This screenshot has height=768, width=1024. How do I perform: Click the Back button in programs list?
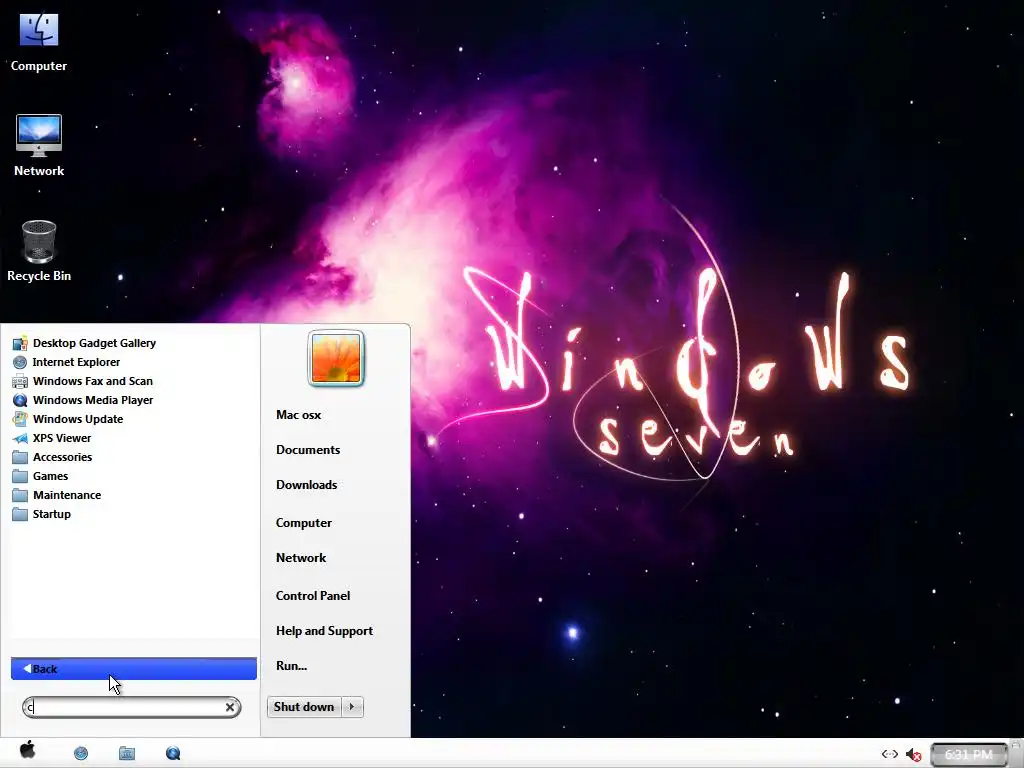tap(134, 669)
